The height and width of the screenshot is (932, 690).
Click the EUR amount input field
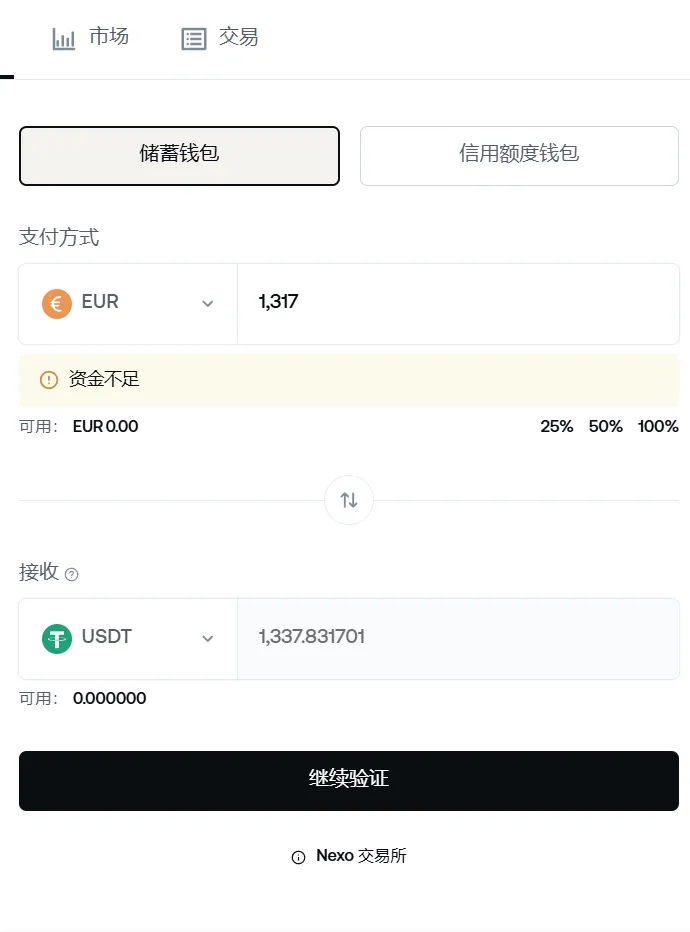point(458,303)
